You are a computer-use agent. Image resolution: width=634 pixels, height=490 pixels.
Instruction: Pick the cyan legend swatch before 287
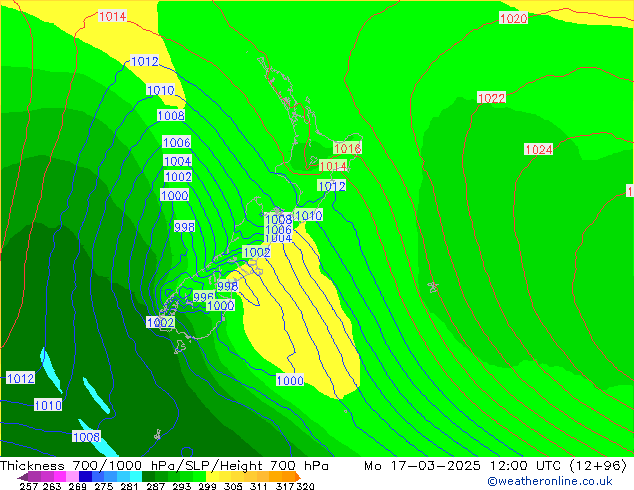(x=136, y=476)
